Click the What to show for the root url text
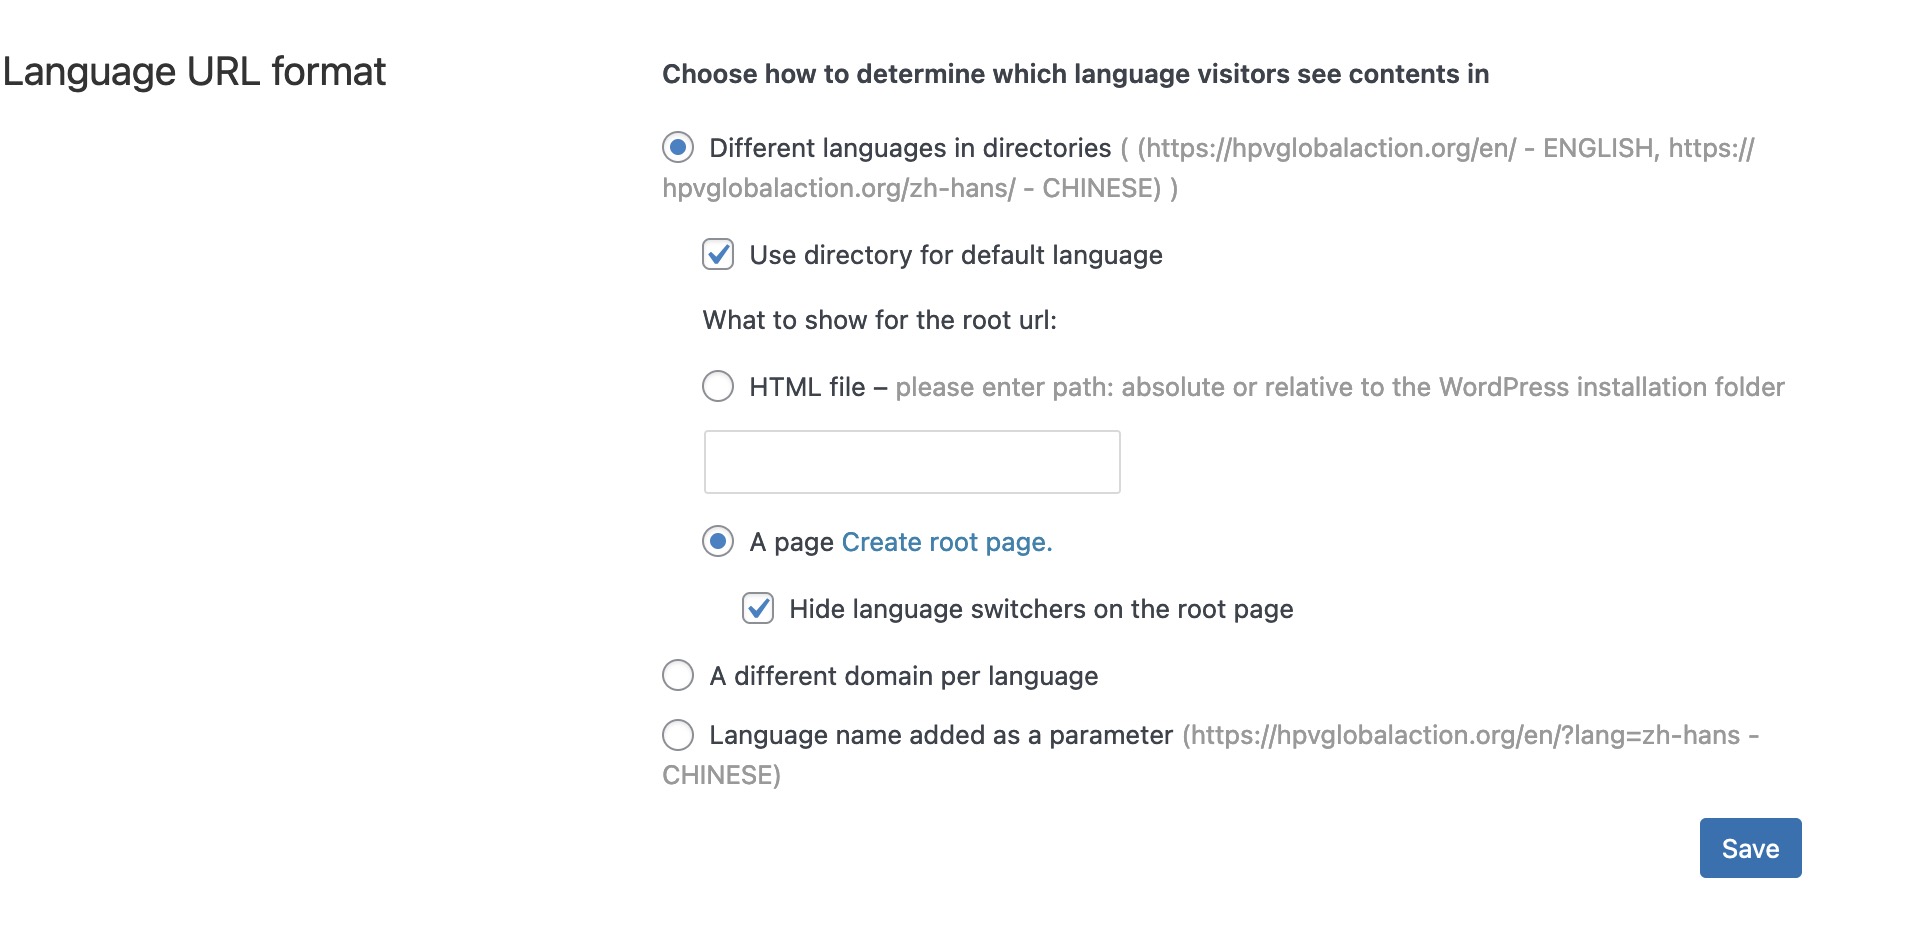 [x=880, y=320]
